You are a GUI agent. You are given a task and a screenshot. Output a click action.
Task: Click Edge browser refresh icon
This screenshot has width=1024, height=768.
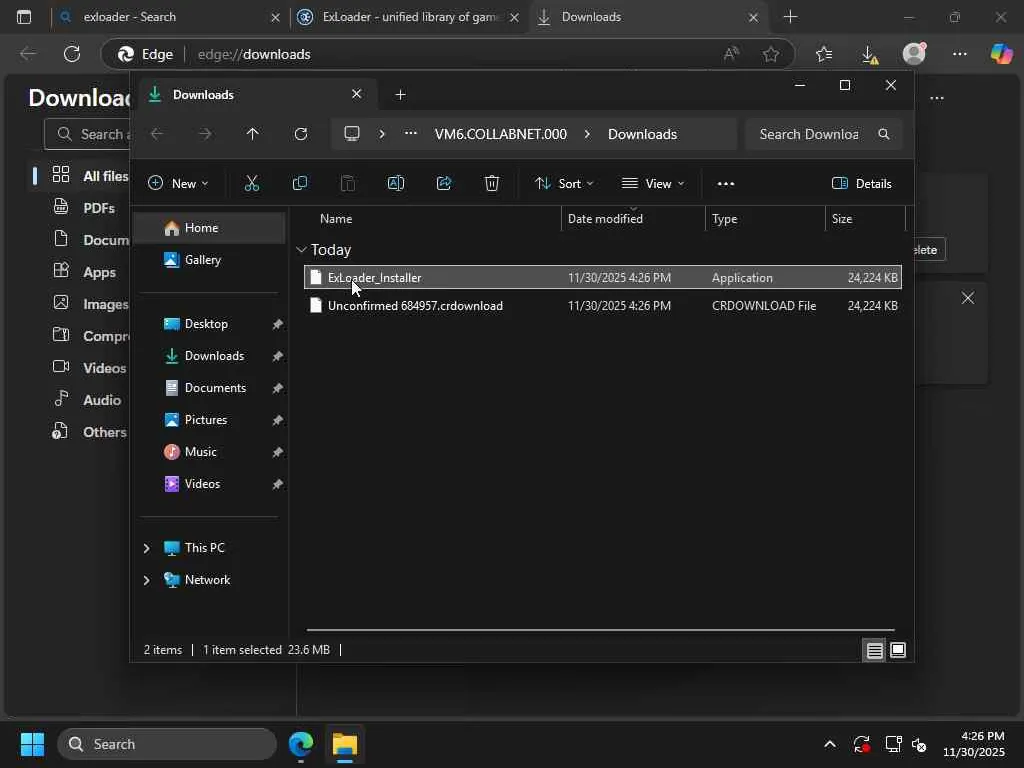(72, 54)
